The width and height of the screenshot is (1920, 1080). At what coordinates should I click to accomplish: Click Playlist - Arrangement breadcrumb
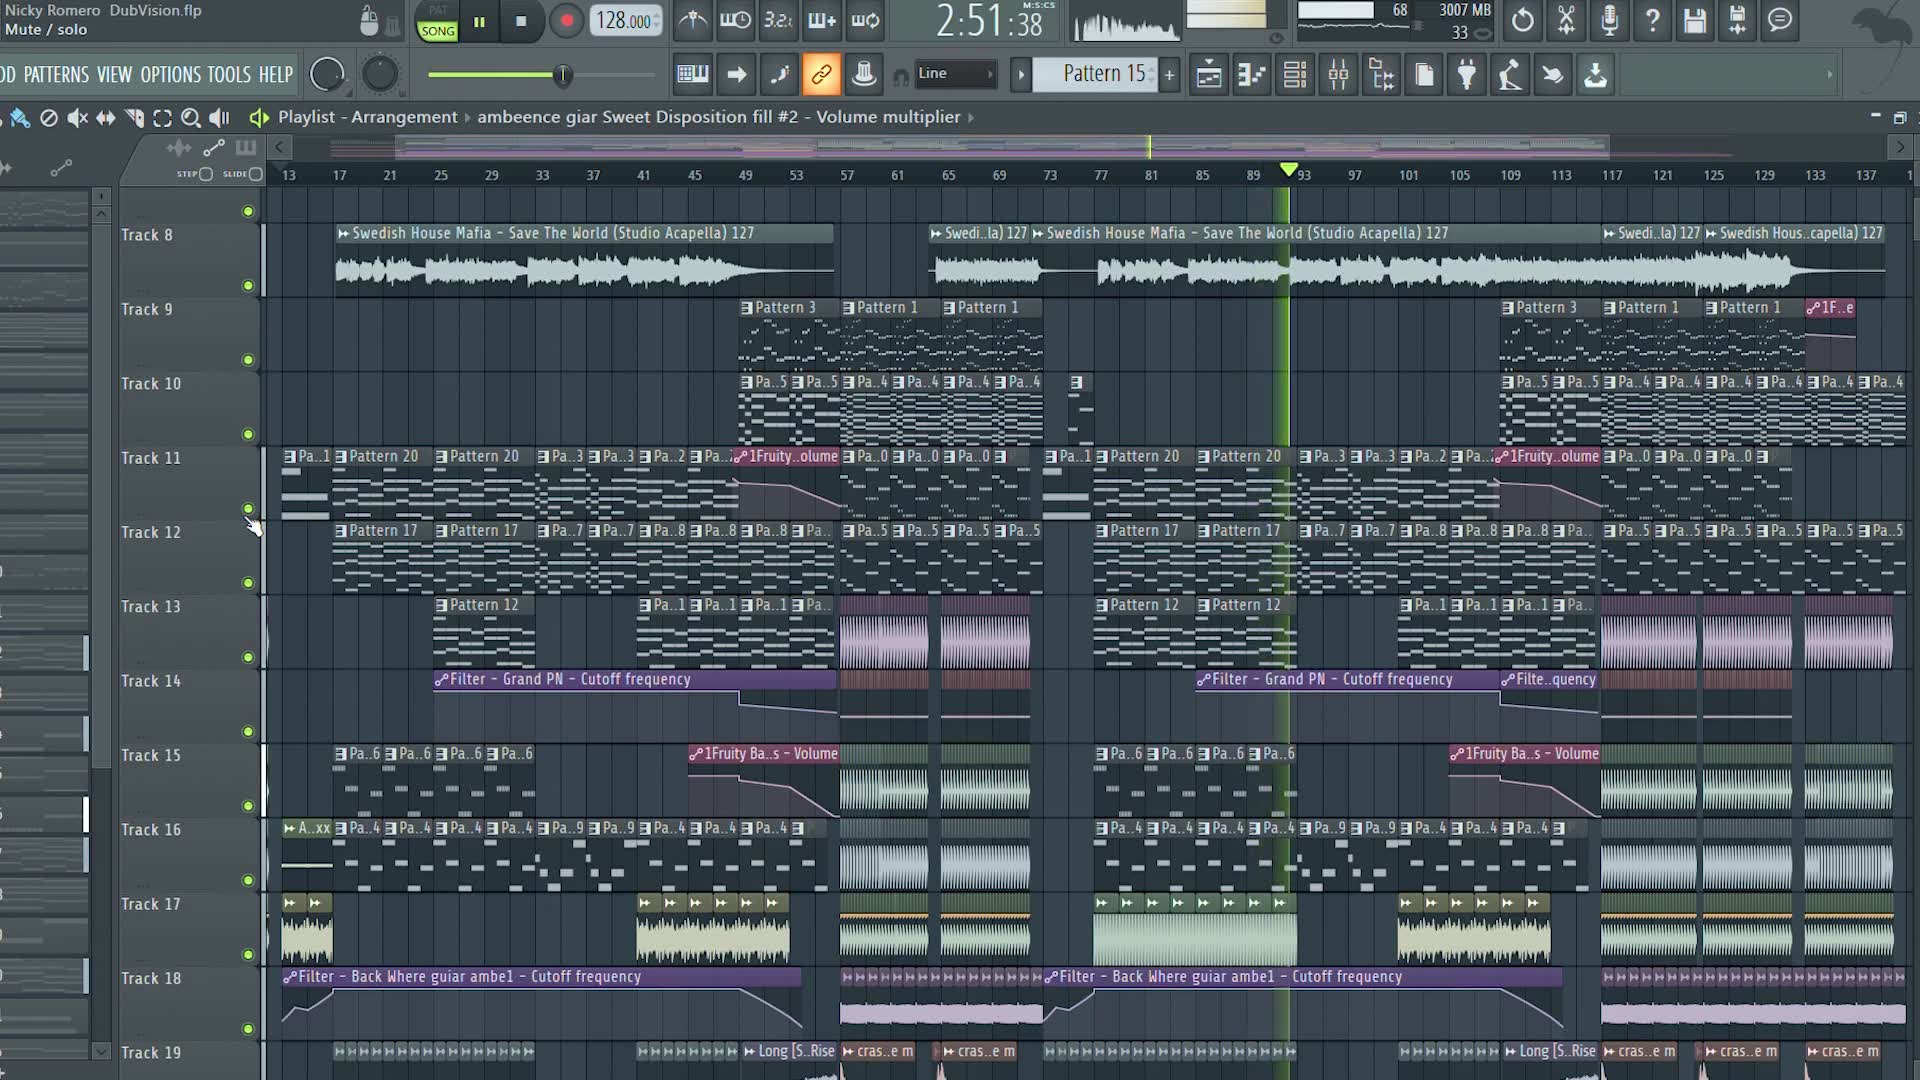click(367, 117)
